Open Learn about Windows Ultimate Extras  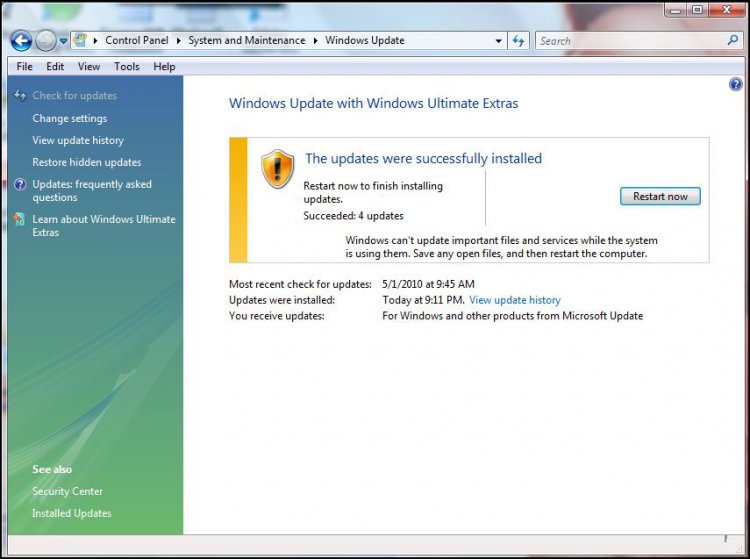pyautogui.click(x=104, y=226)
